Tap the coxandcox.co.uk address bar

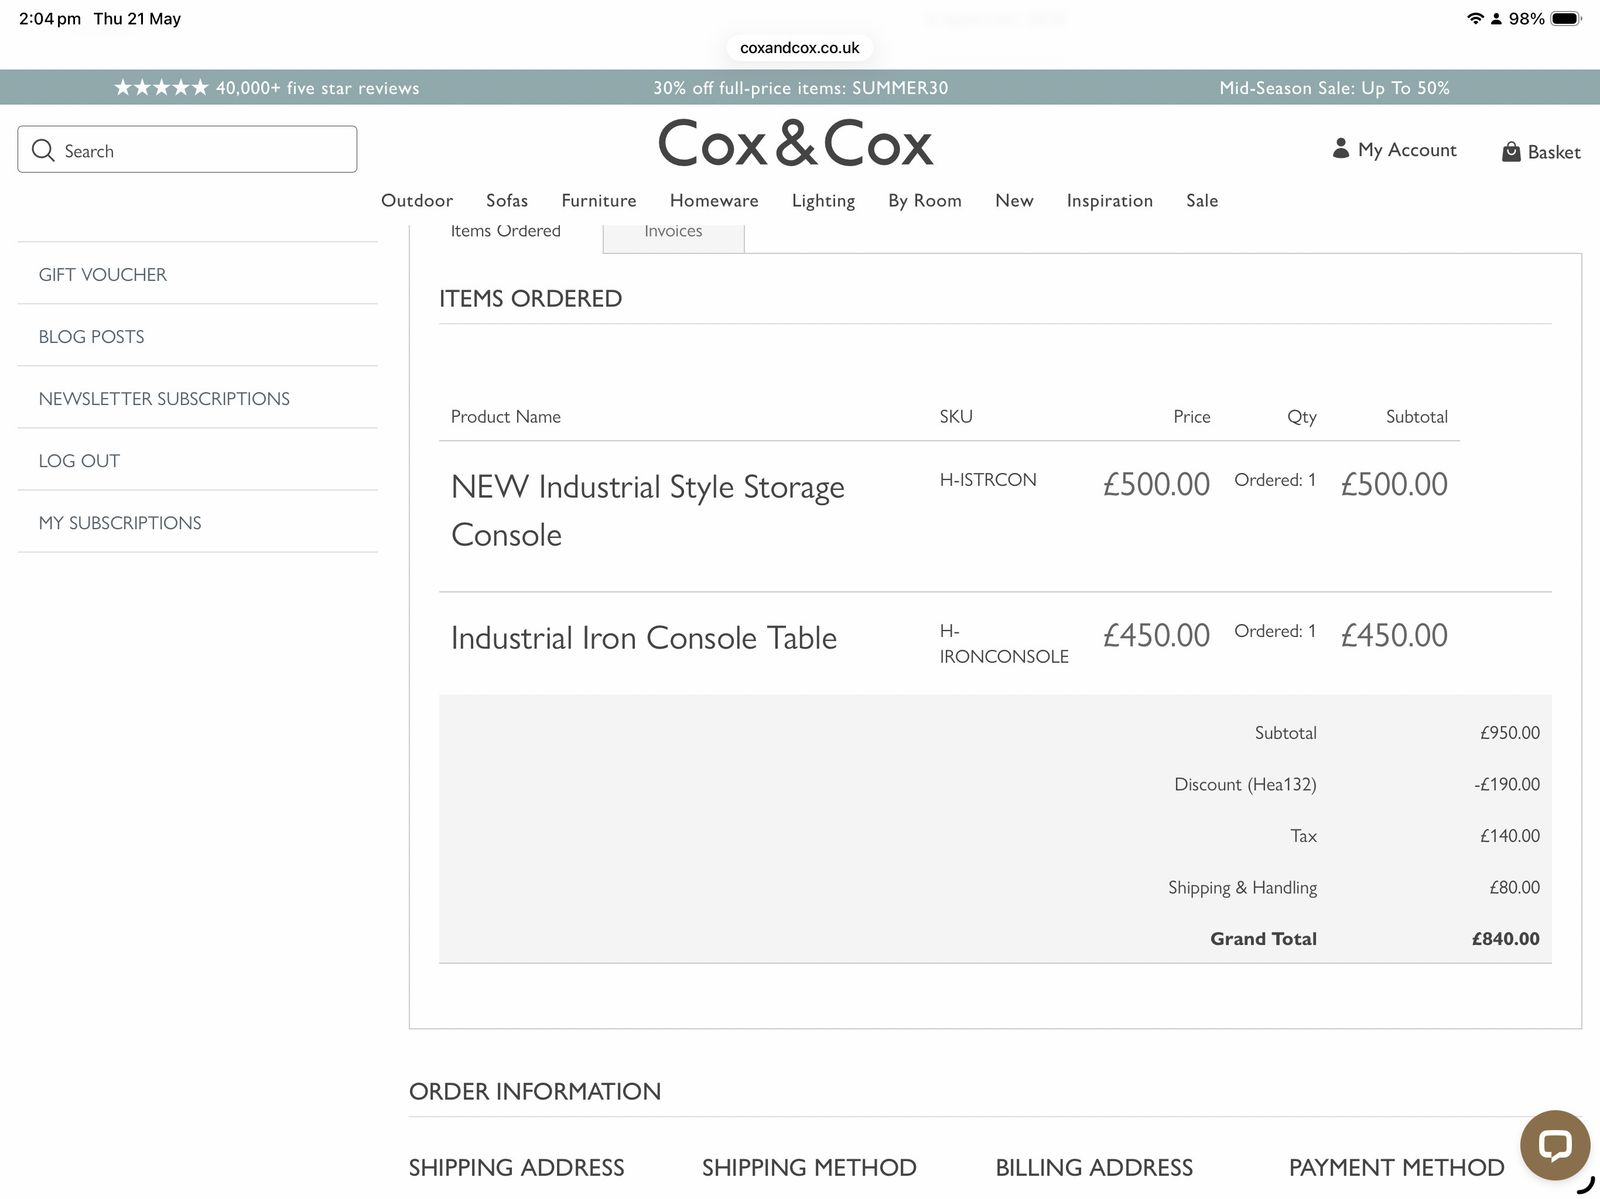point(799,47)
